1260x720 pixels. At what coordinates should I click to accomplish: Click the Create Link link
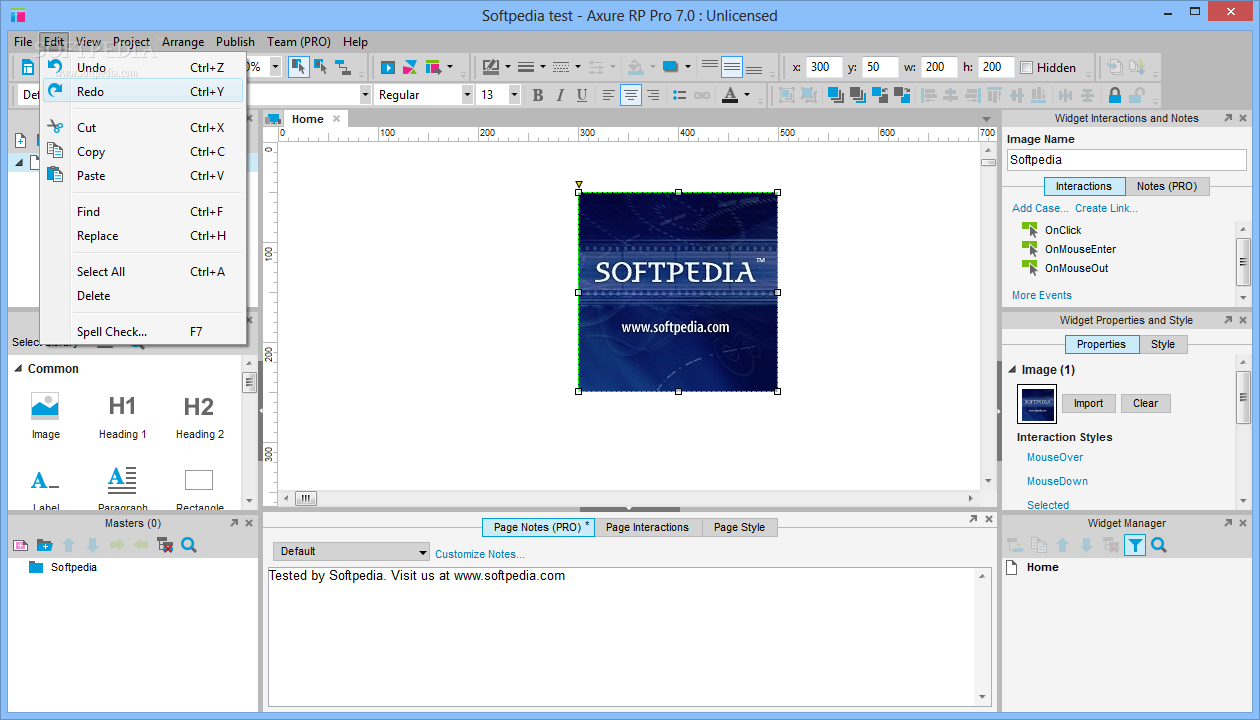[x=1106, y=208]
